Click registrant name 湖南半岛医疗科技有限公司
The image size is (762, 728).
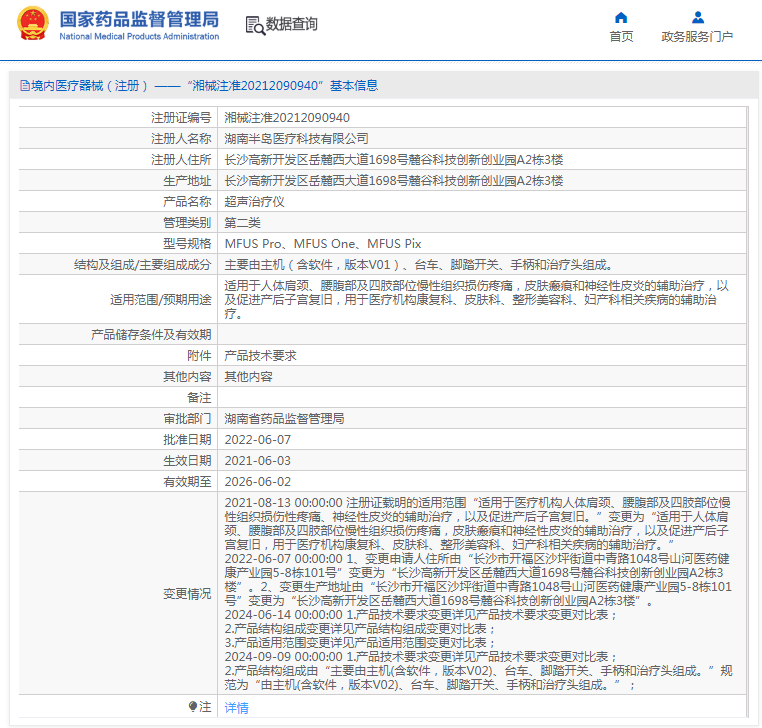(296, 138)
